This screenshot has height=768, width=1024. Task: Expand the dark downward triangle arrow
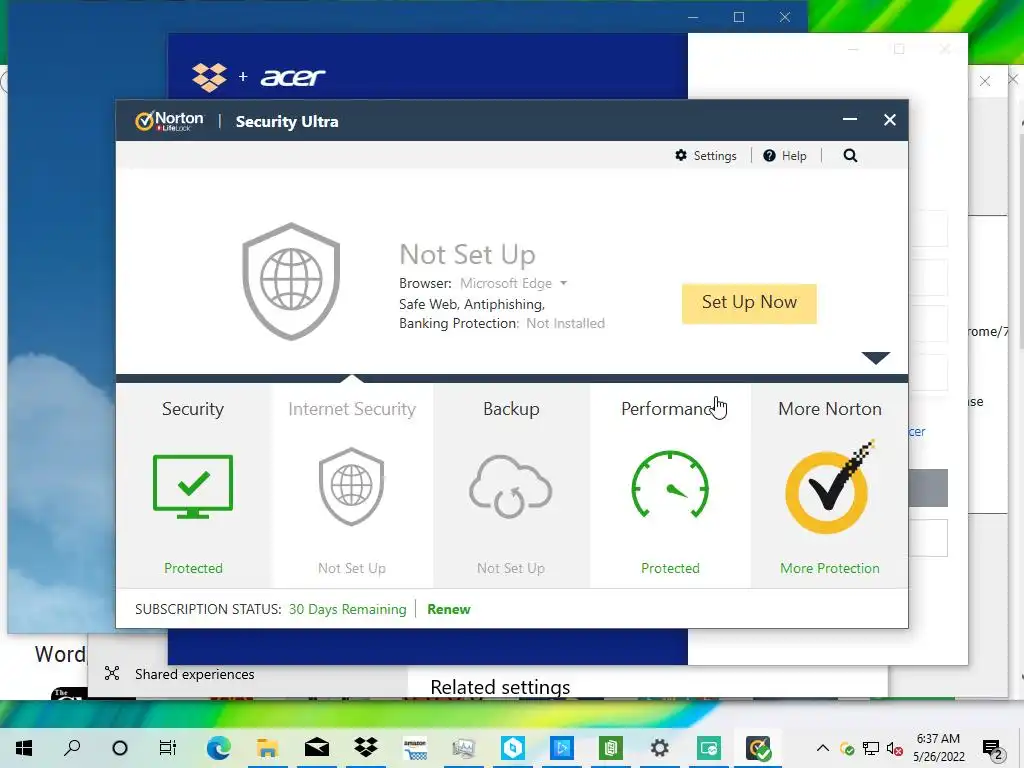pyautogui.click(x=875, y=357)
